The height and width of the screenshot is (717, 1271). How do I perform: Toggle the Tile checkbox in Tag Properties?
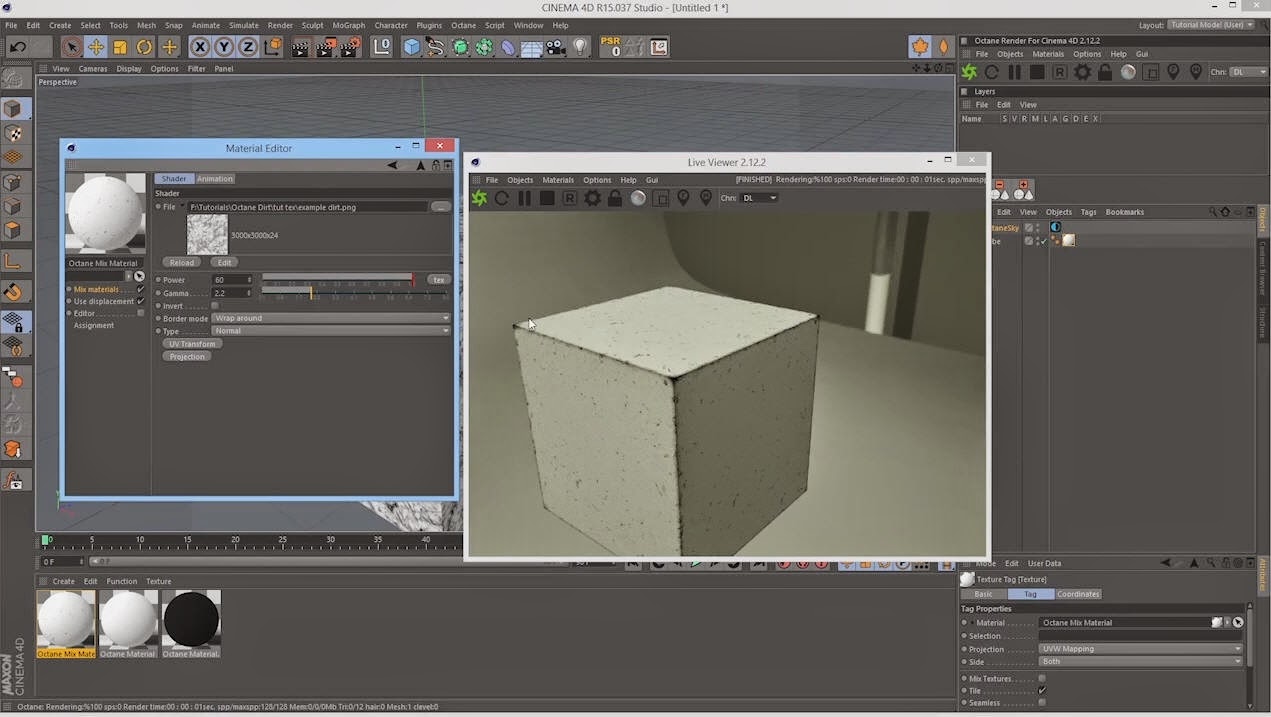pos(1042,690)
